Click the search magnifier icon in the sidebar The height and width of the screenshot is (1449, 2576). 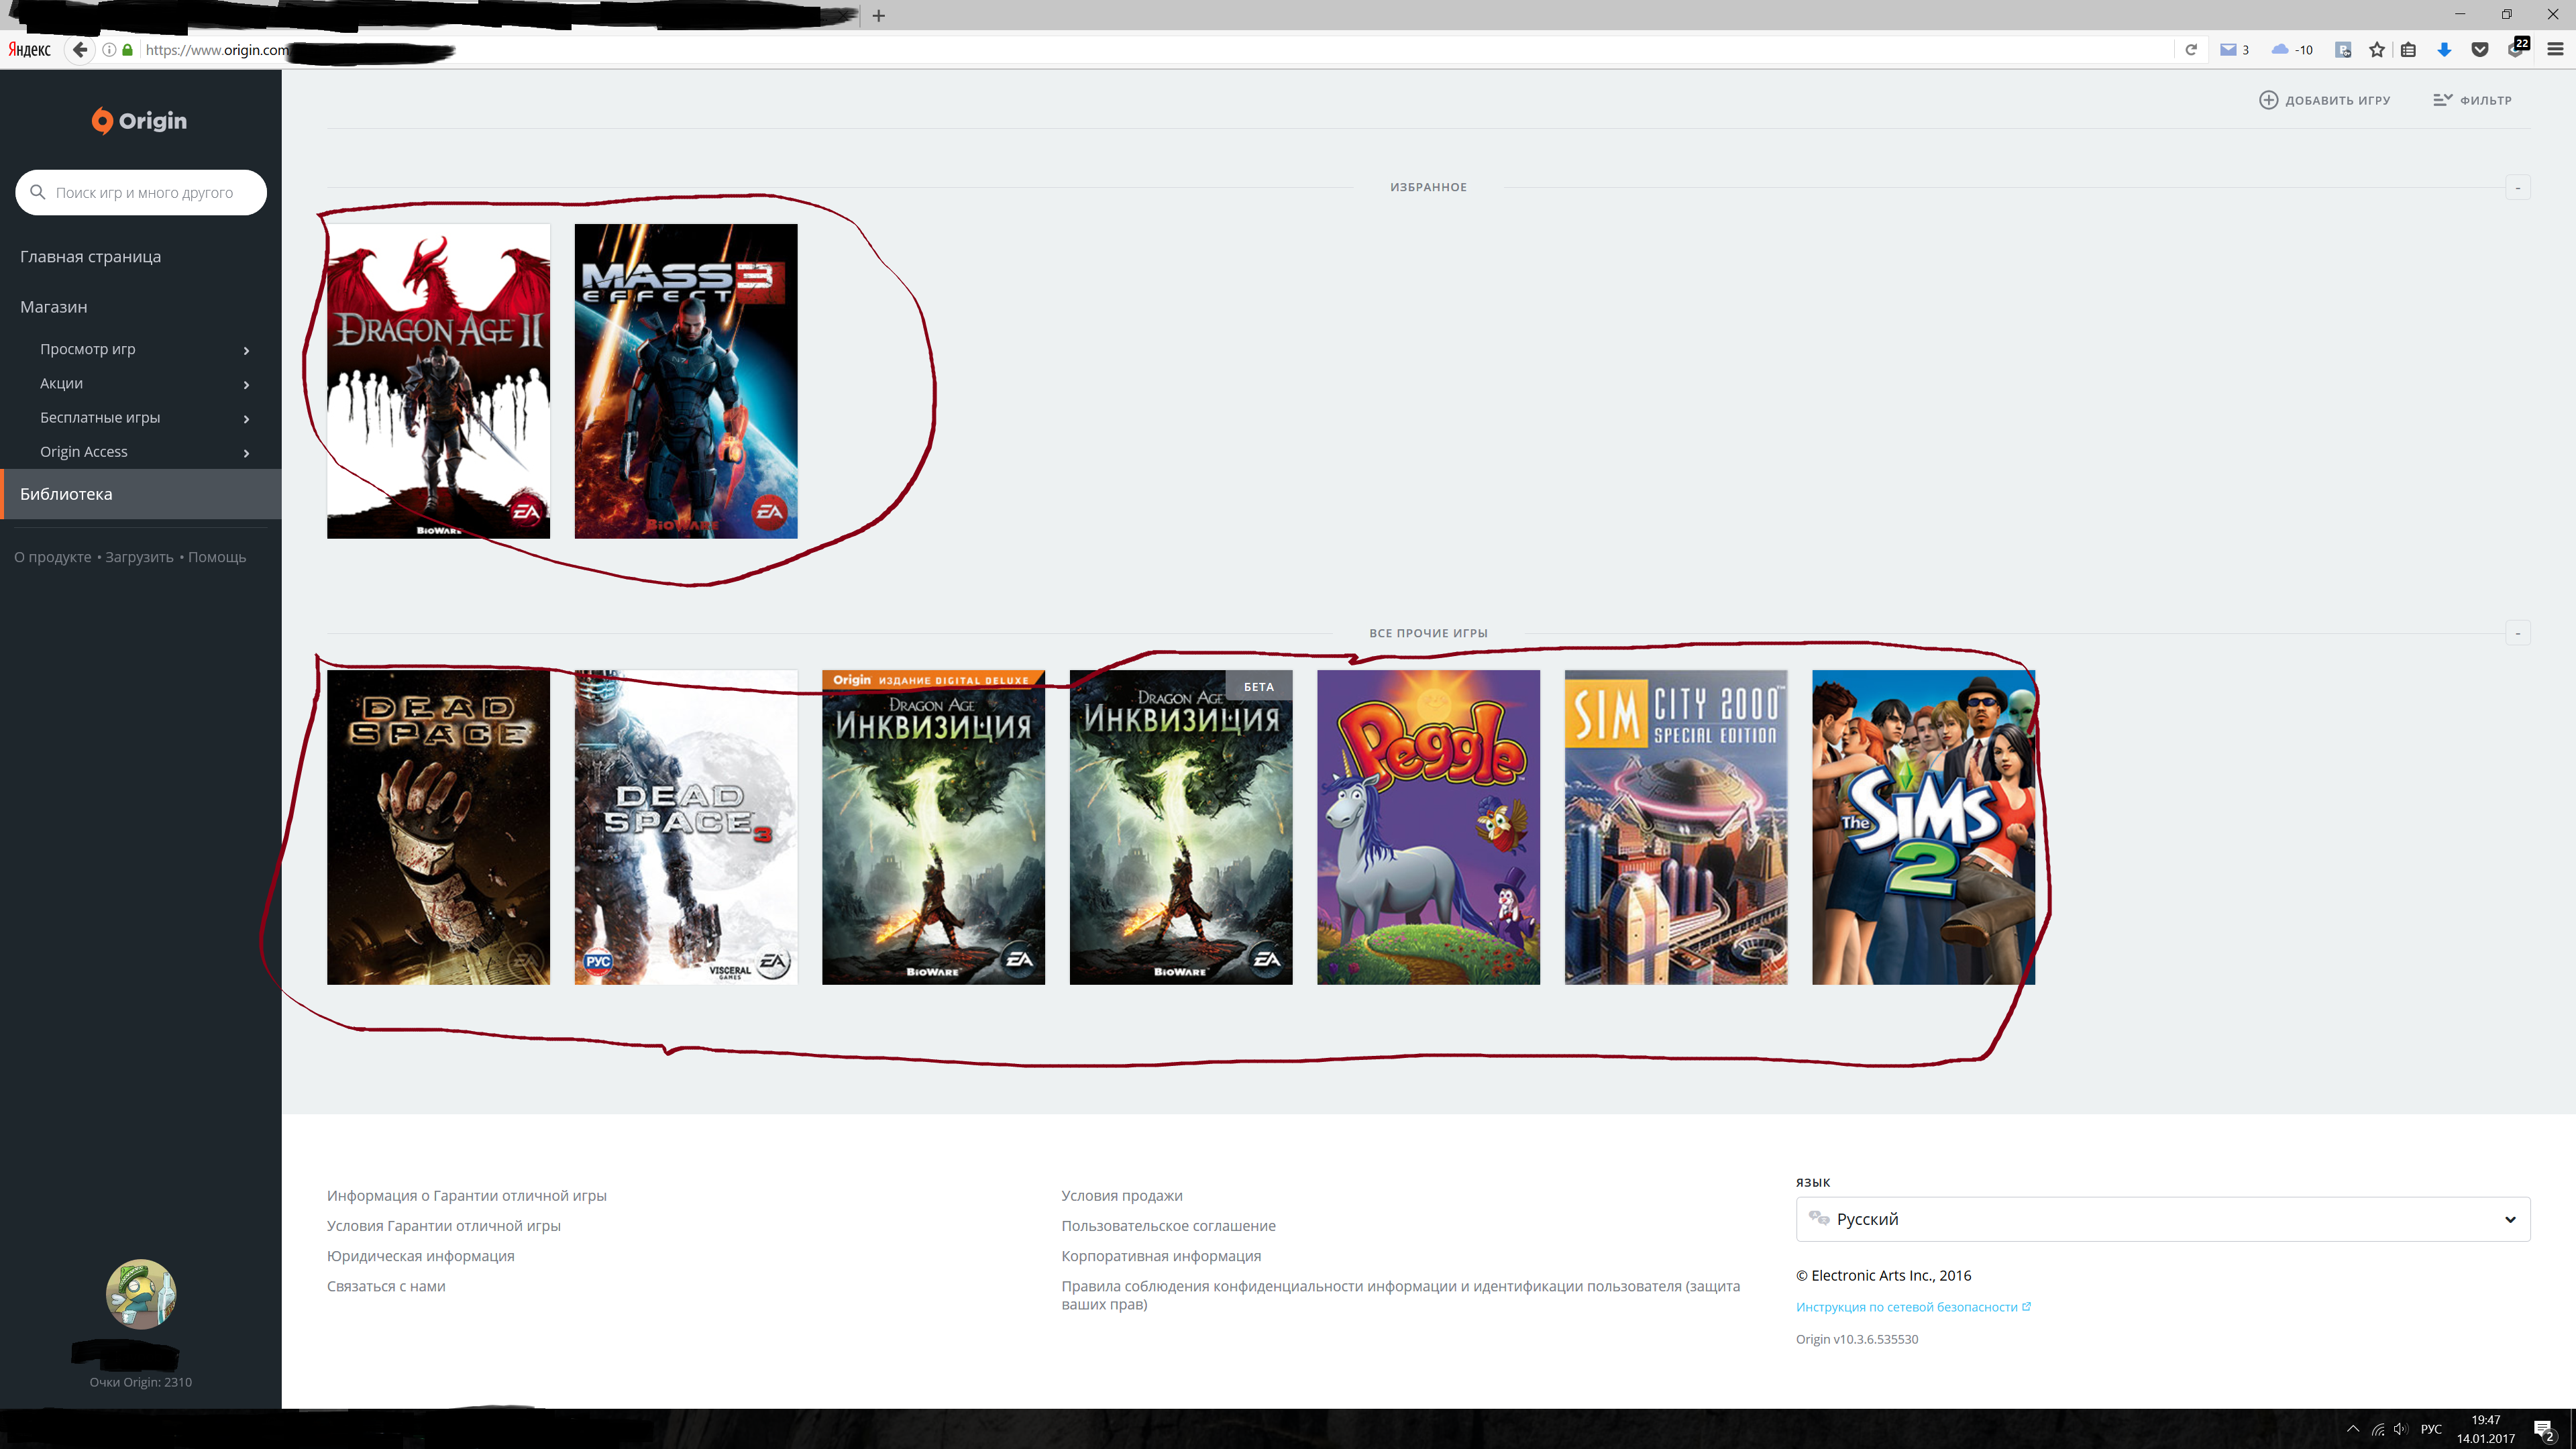(x=38, y=192)
